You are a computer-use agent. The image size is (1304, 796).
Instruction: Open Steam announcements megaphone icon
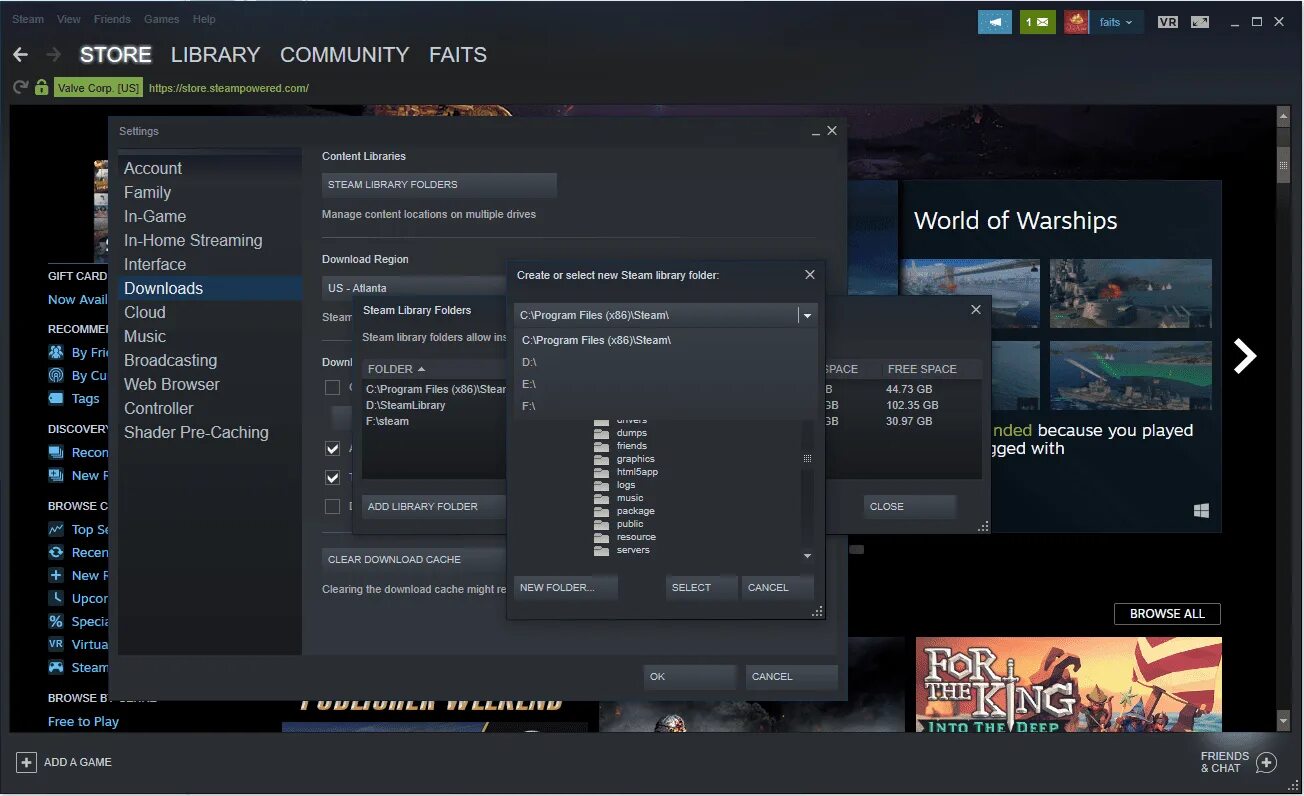point(995,21)
